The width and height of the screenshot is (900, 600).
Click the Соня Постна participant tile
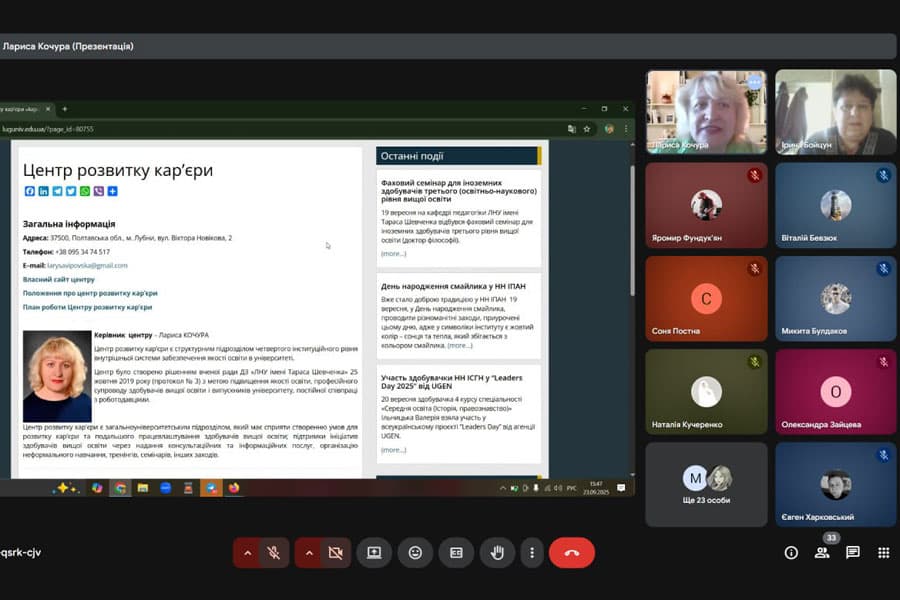[x=707, y=299]
